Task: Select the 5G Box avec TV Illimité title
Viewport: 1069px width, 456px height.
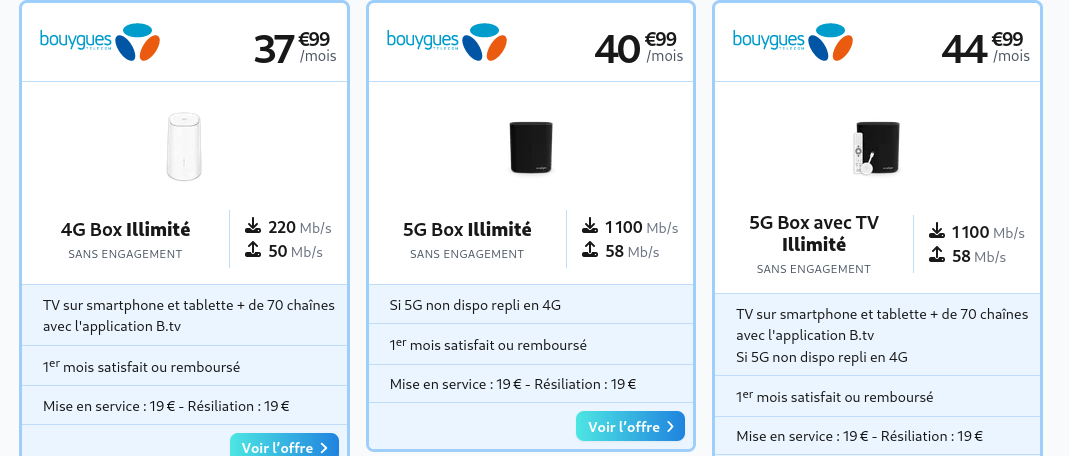Action: [813, 233]
